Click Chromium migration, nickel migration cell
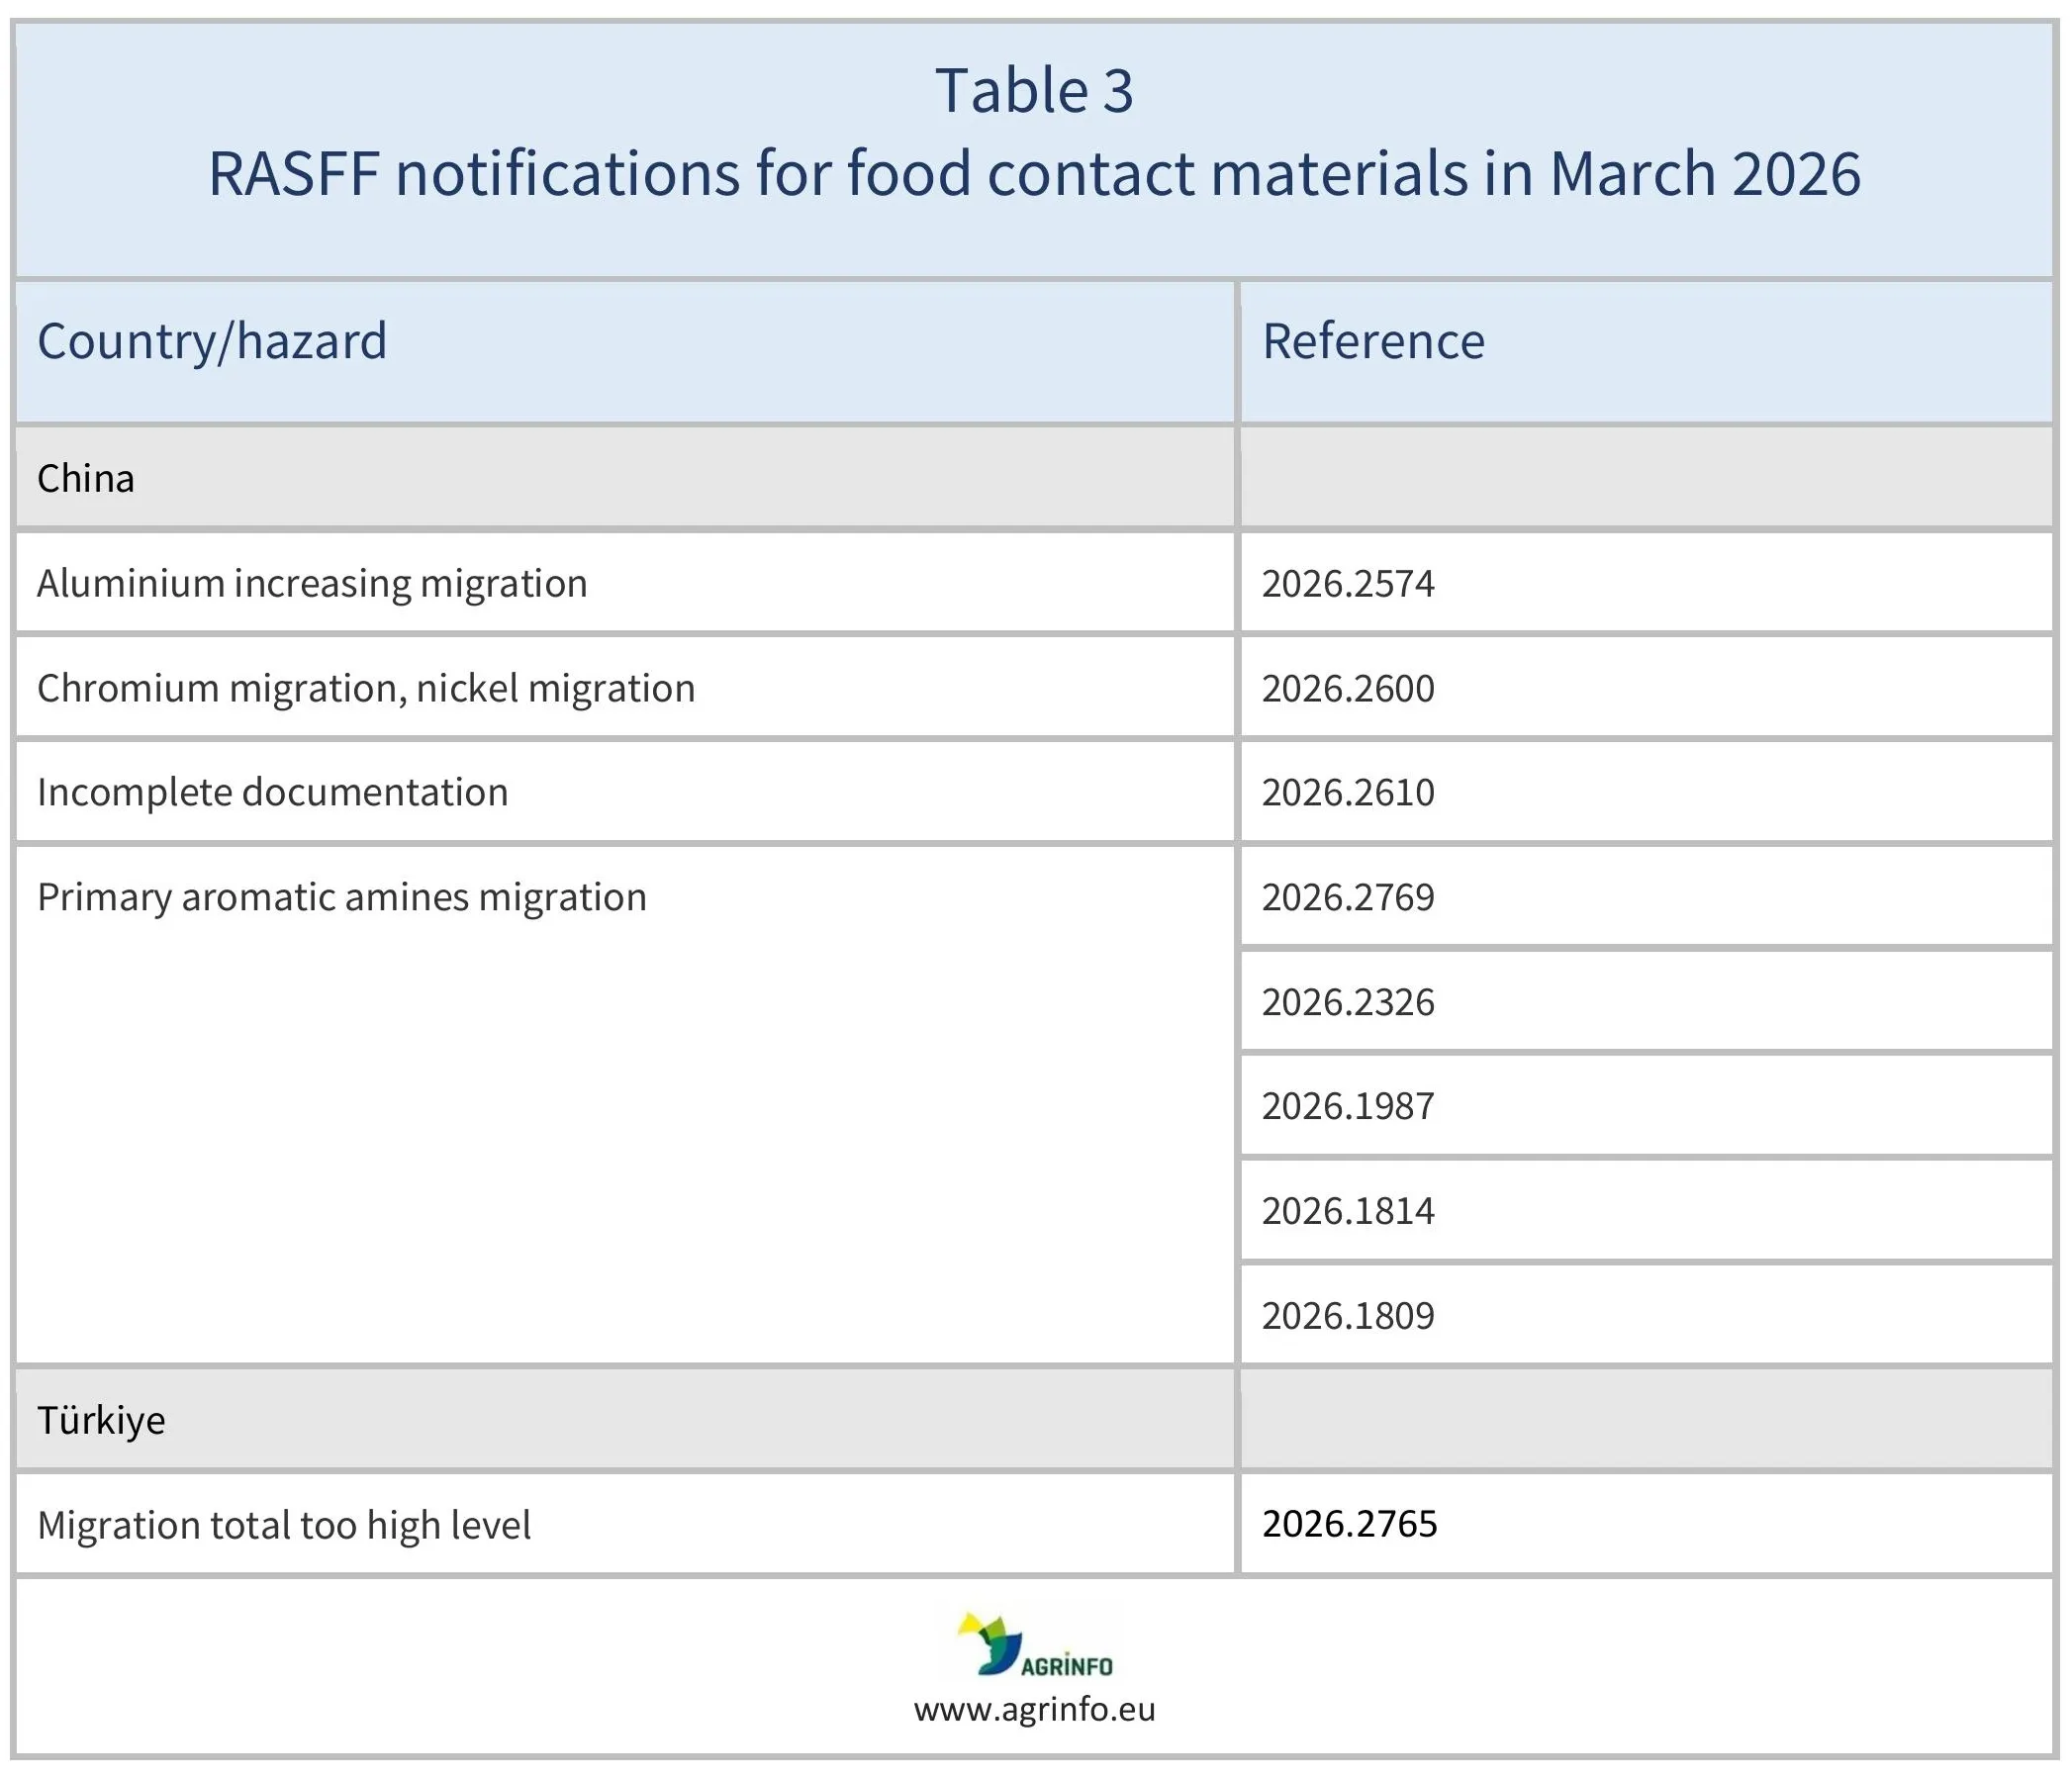The width and height of the screenshot is (2072, 1779). point(626,688)
